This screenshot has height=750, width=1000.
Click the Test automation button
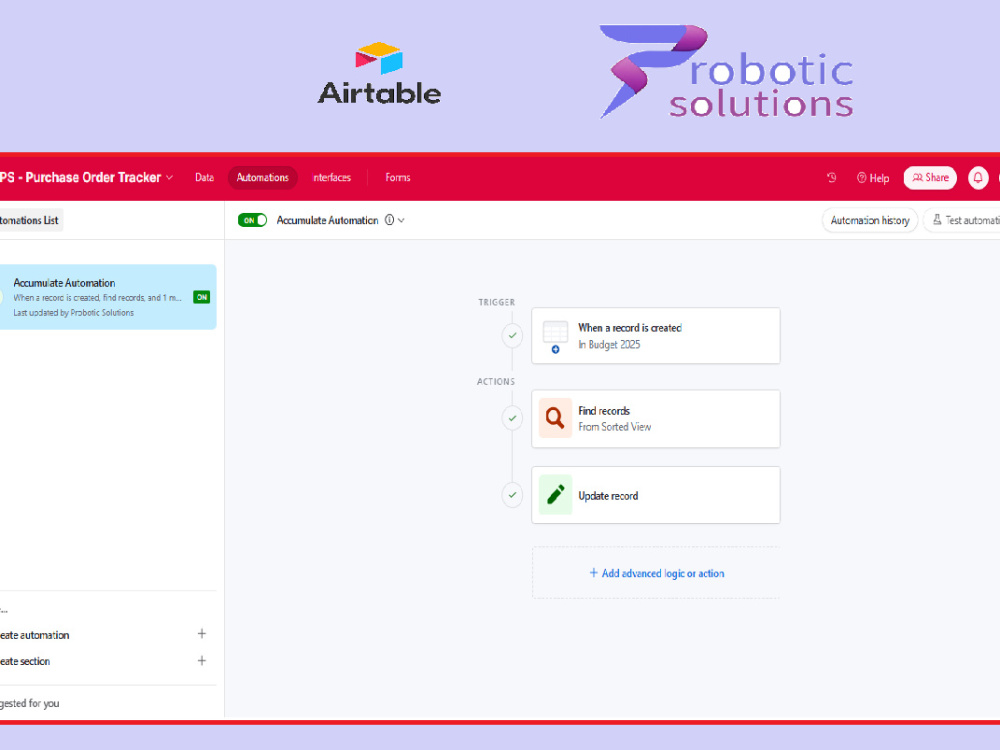point(963,220)
